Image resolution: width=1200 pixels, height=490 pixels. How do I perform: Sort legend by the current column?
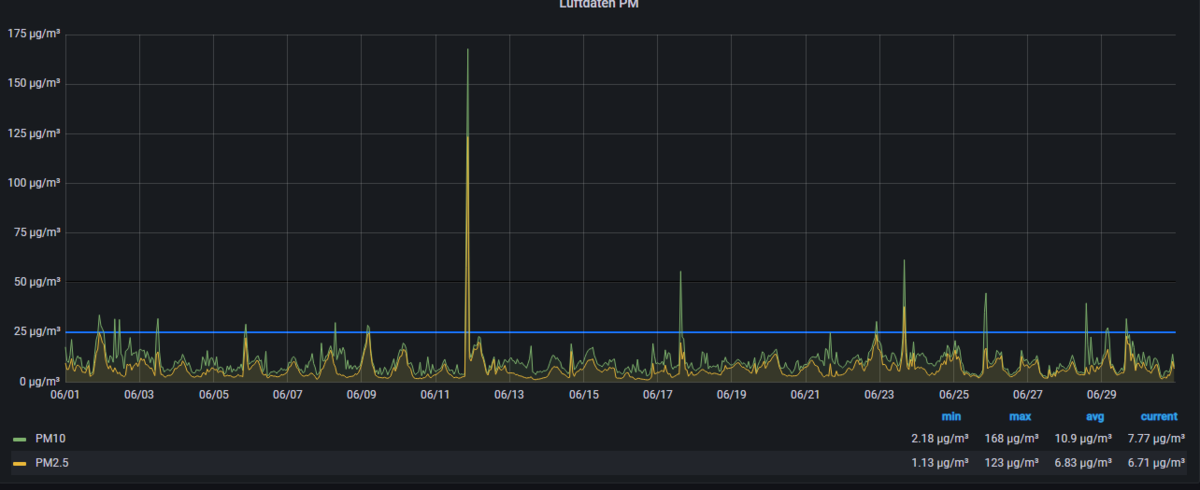coord(1158,416)
